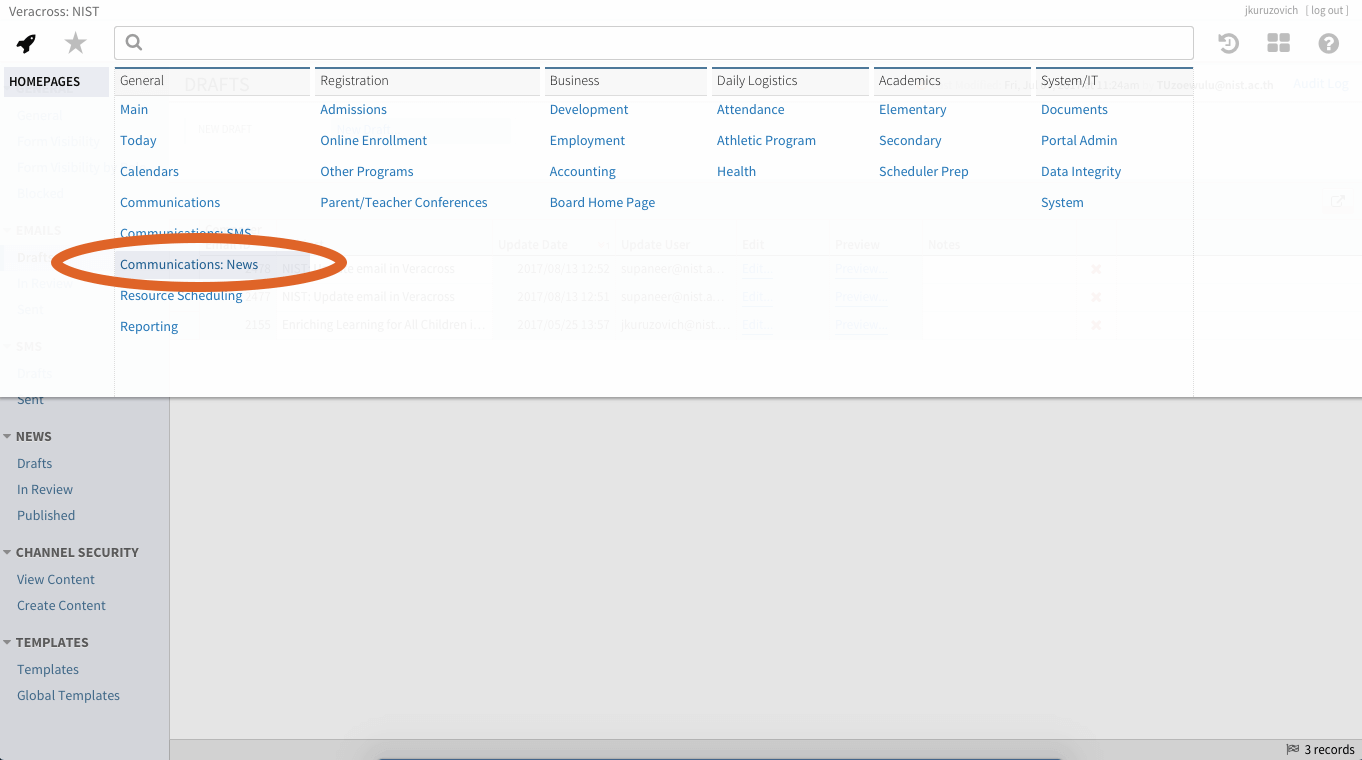Image resolution: width=1362 pixels, height=760 pixels.
Task: Open the grid modules icon
Action: [x=1278, y=43]
